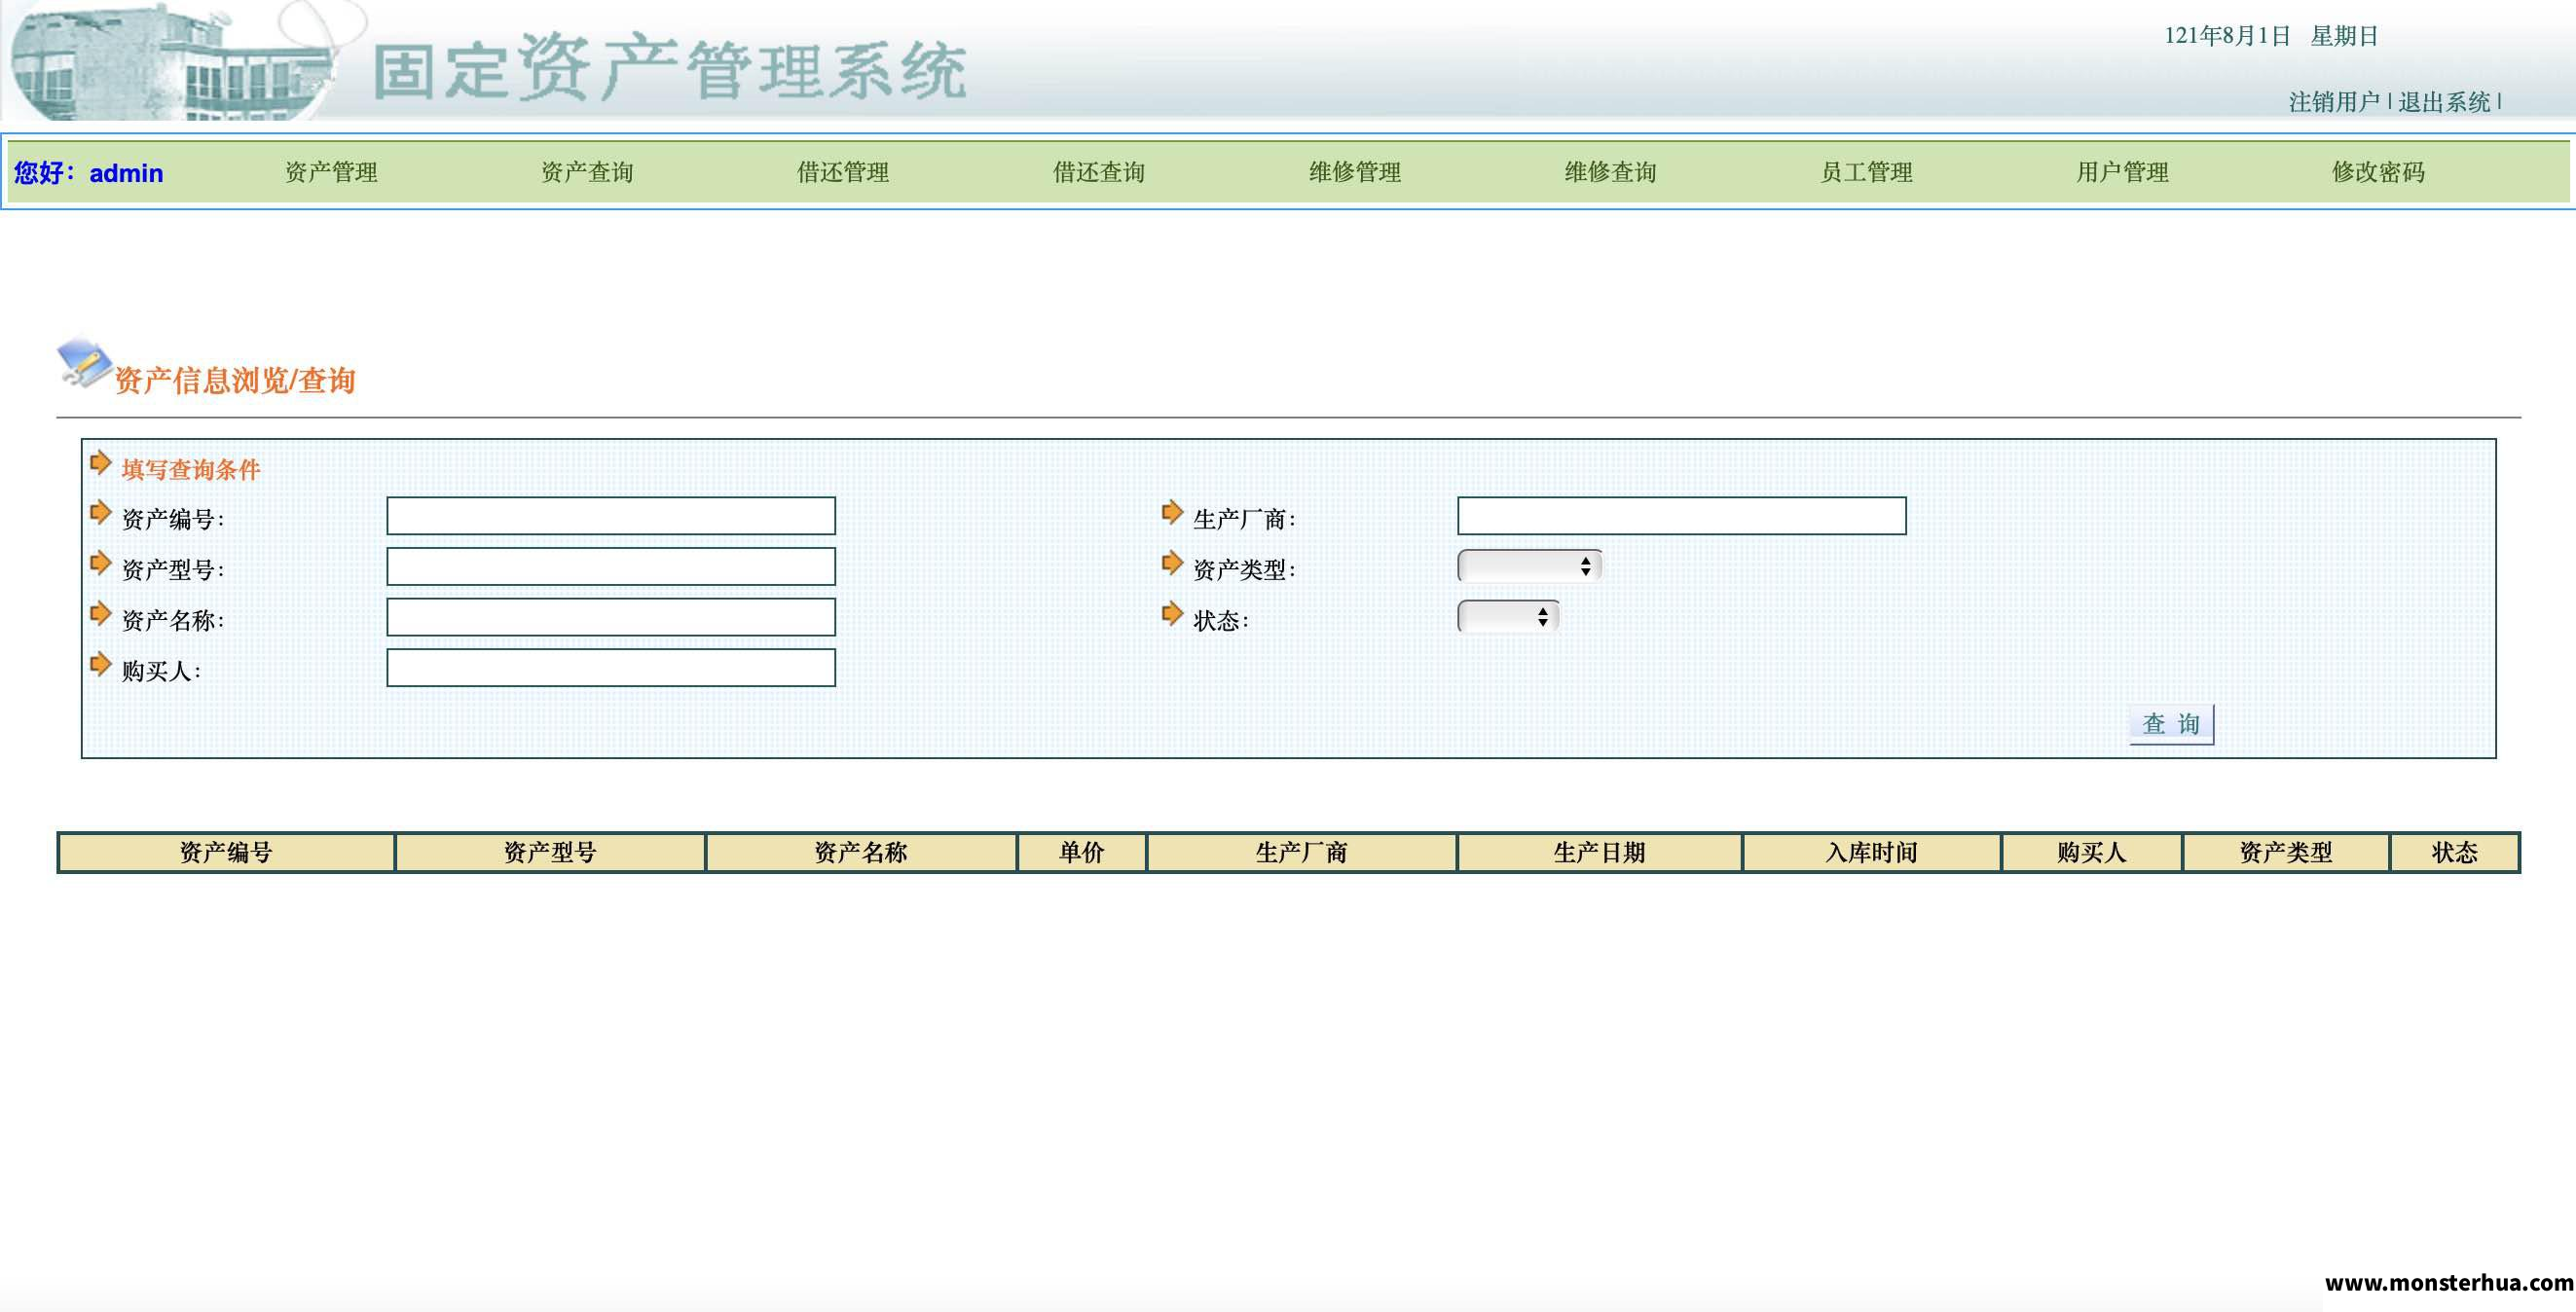Click the 购买人 table column header
Viewport: 2576px width, 1312px height.
click(2092, 853)
